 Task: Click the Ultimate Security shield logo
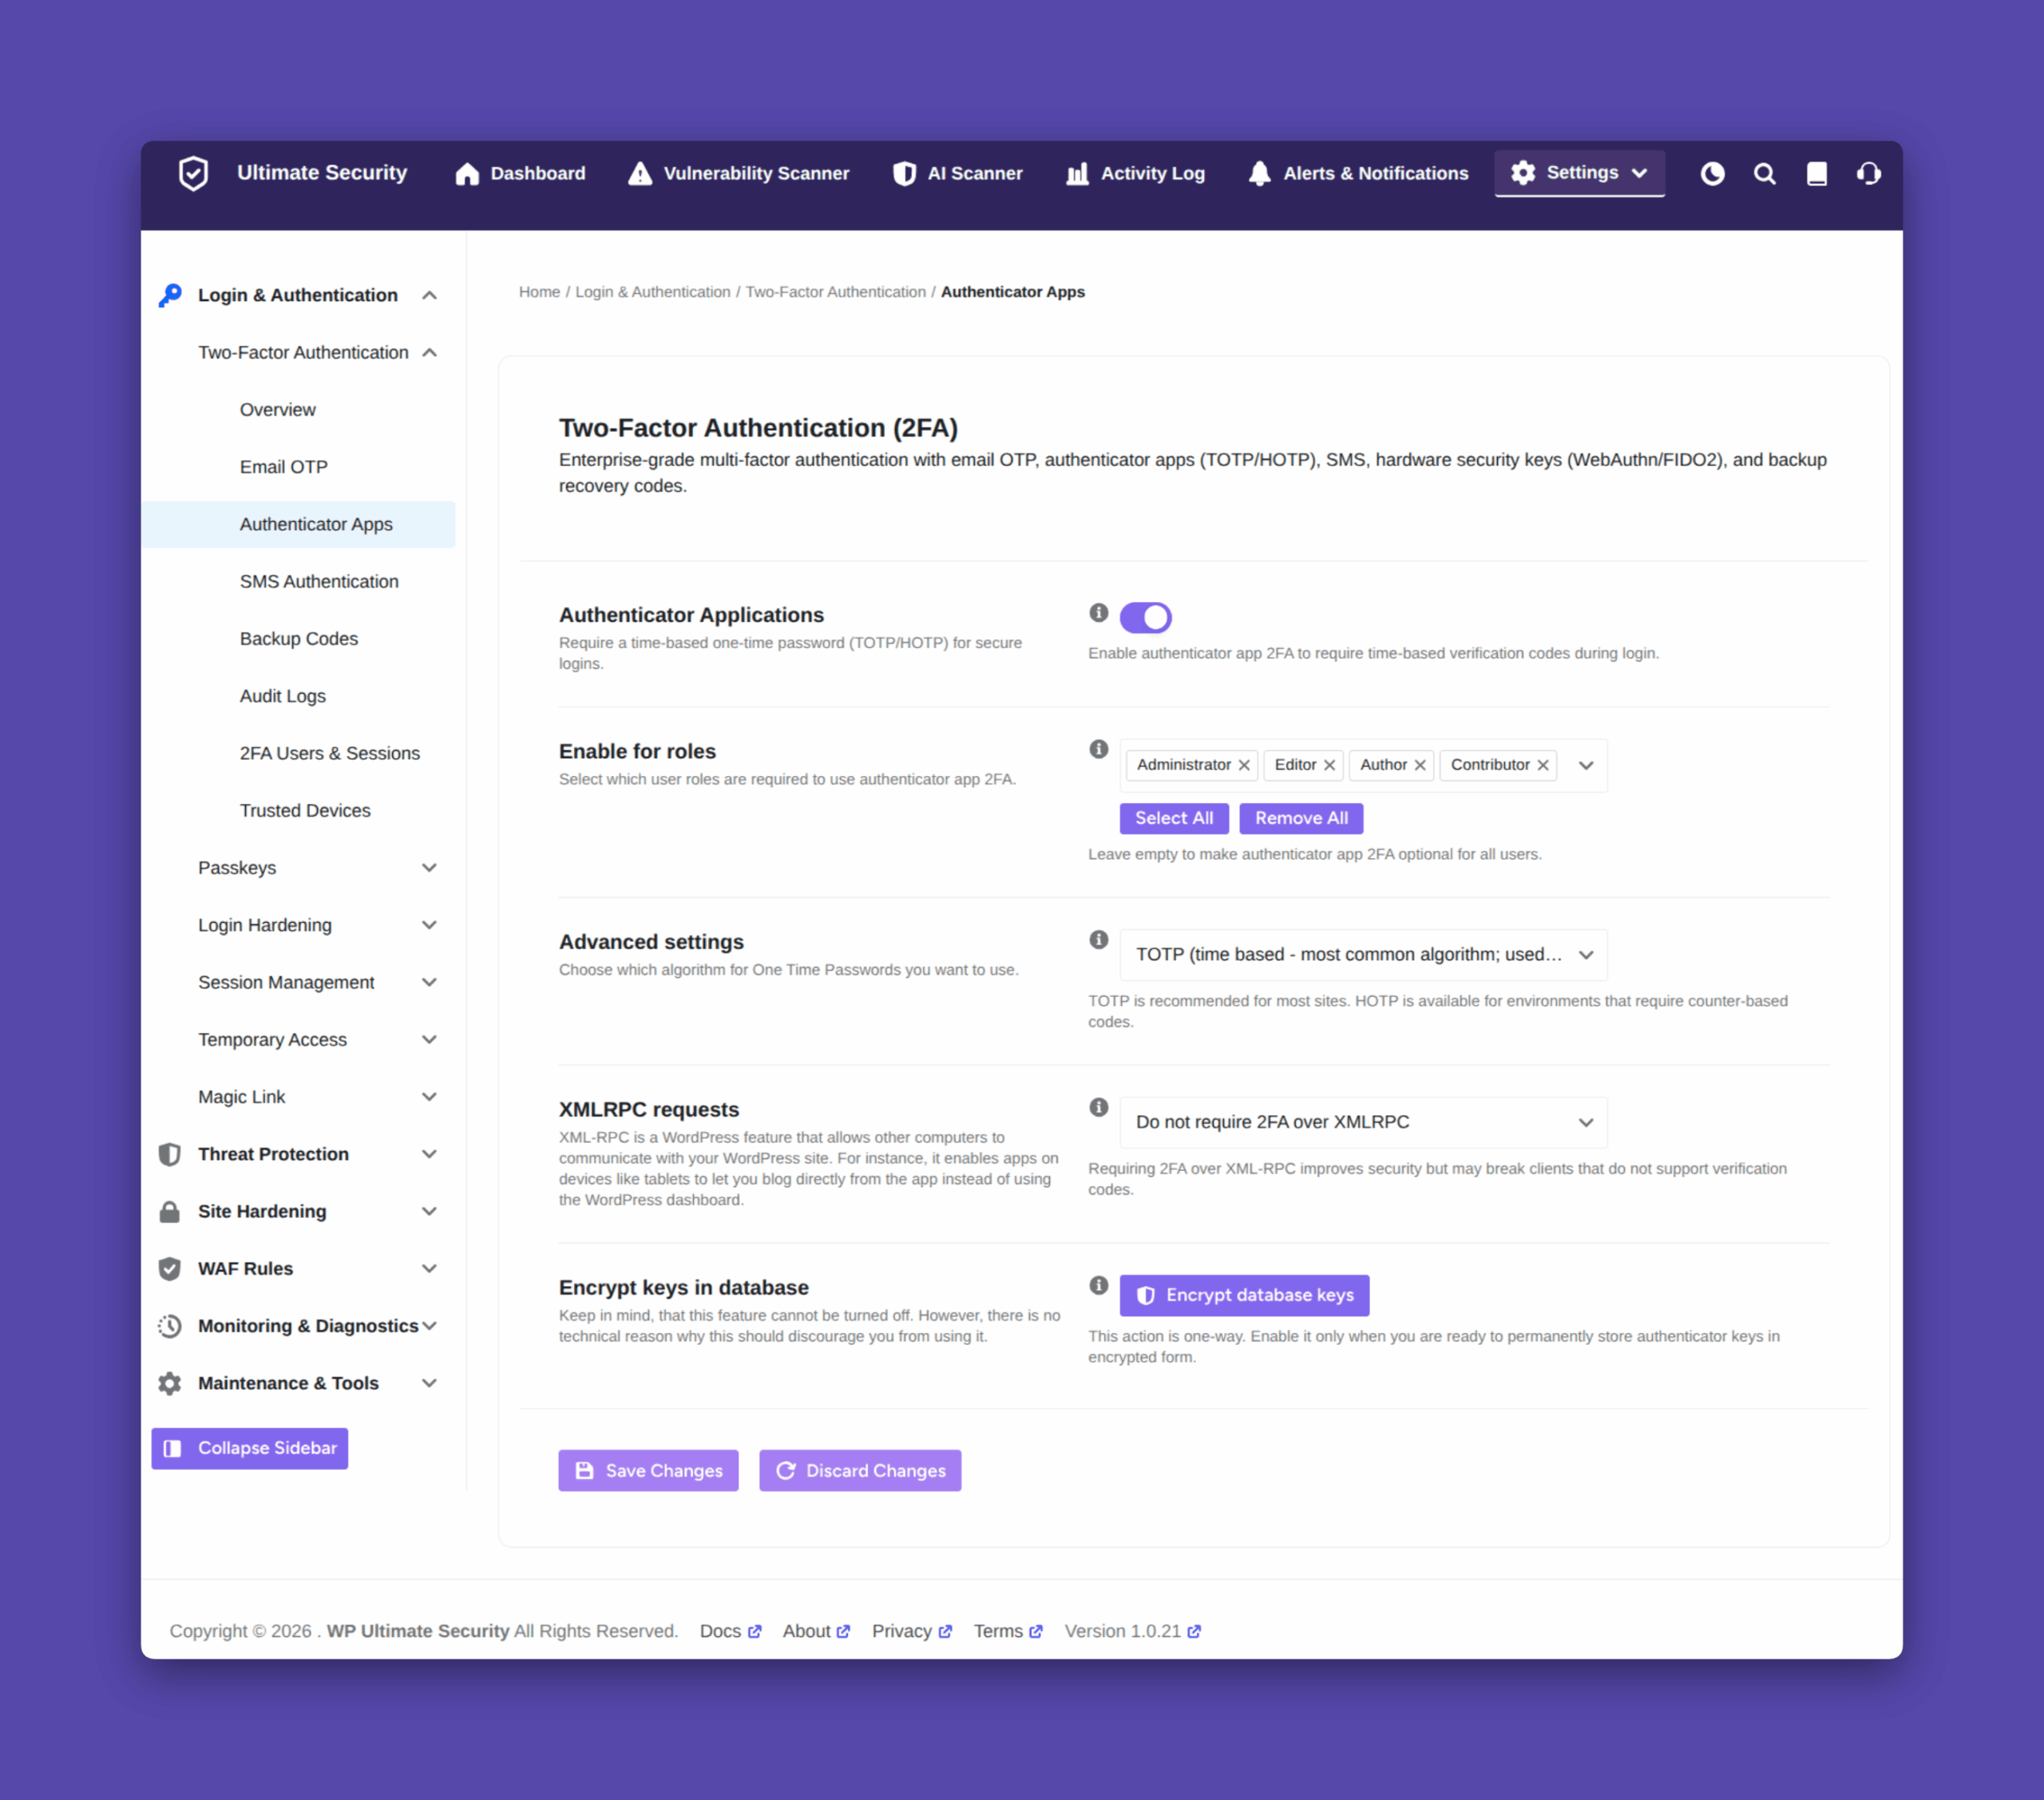[x=193, y=173]
